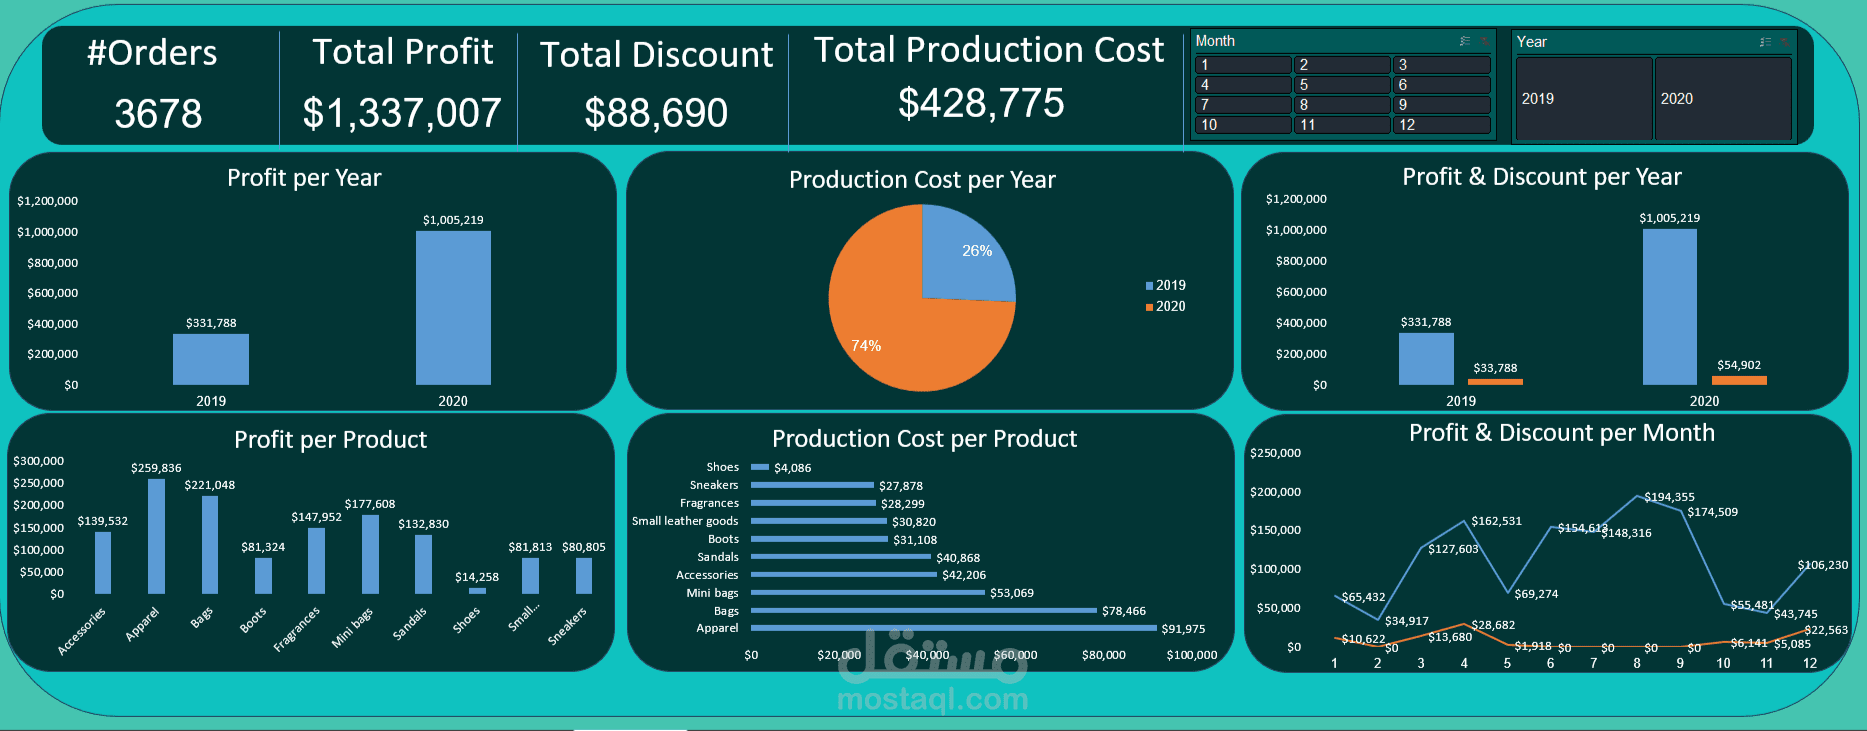Click the orange 2020 pie legend swatch
The width and height of the screenshot is (1867, 731).
[1149, 307]
